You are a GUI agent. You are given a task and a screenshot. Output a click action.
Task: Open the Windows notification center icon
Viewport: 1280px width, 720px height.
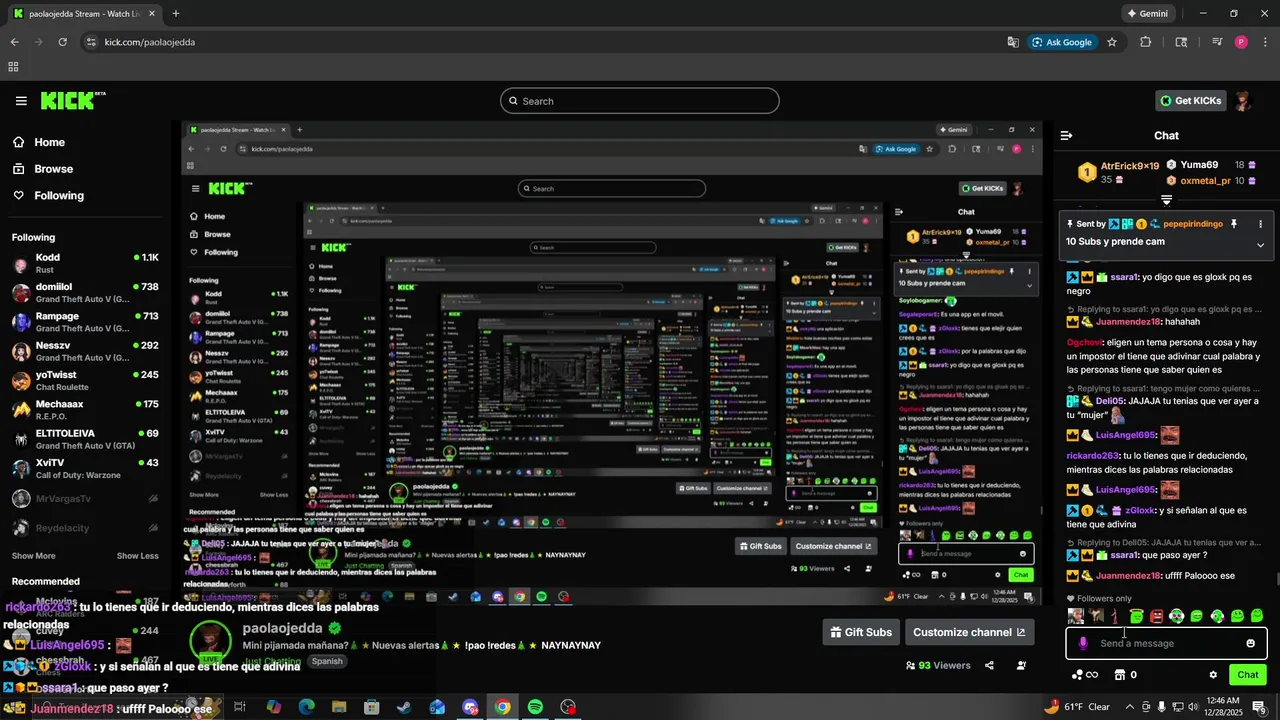point(1262,707)
